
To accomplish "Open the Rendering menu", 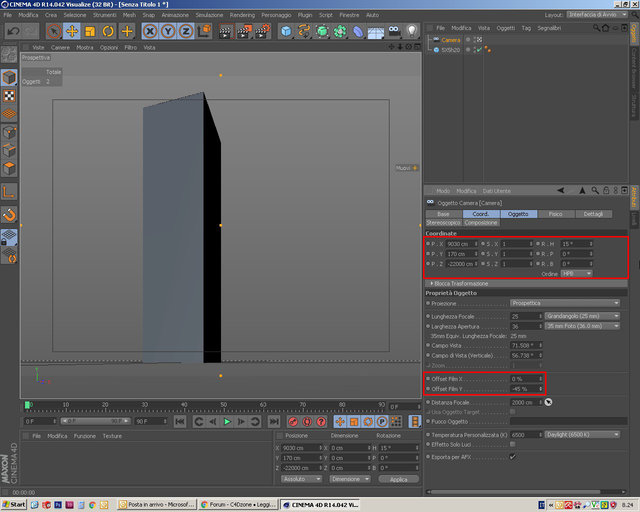I will point(242,15).
